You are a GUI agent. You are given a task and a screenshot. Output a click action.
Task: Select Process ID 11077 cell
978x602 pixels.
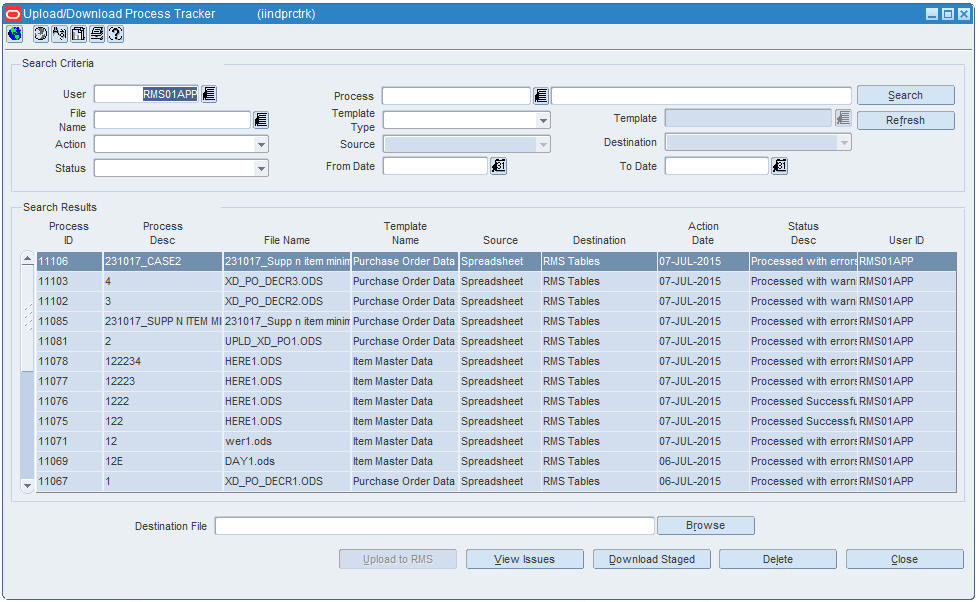pos(69,381)
